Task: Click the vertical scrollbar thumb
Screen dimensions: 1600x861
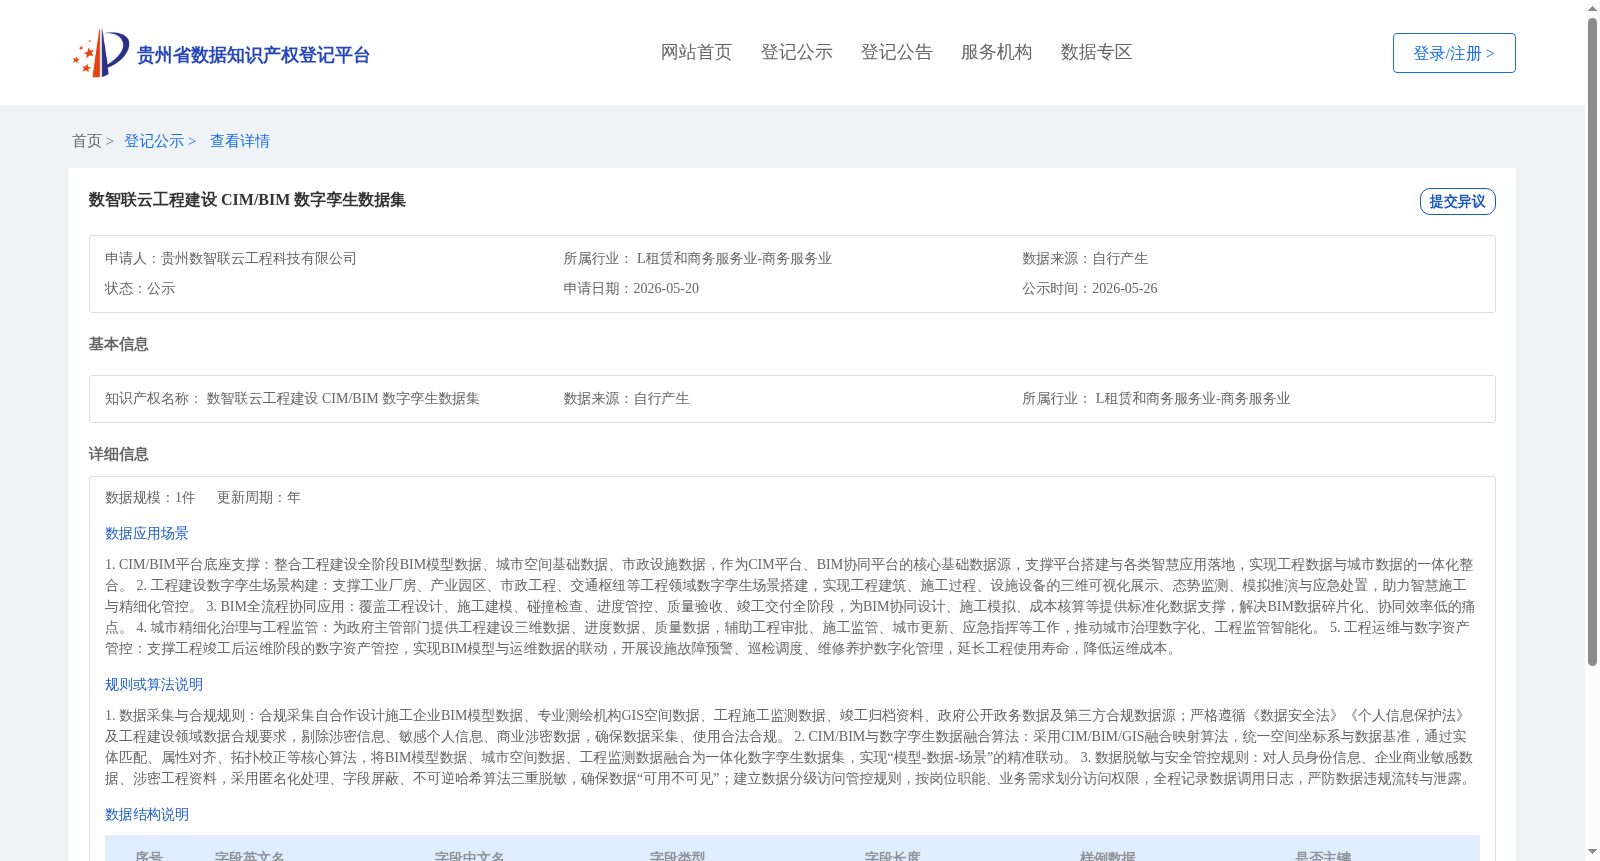Action: pos(1592,342)
